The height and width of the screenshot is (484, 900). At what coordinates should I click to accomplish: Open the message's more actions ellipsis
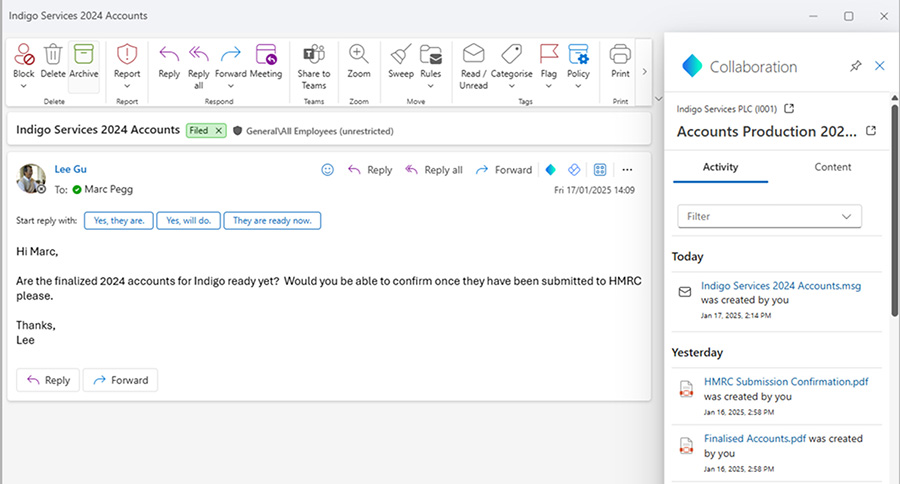point(628,170)
